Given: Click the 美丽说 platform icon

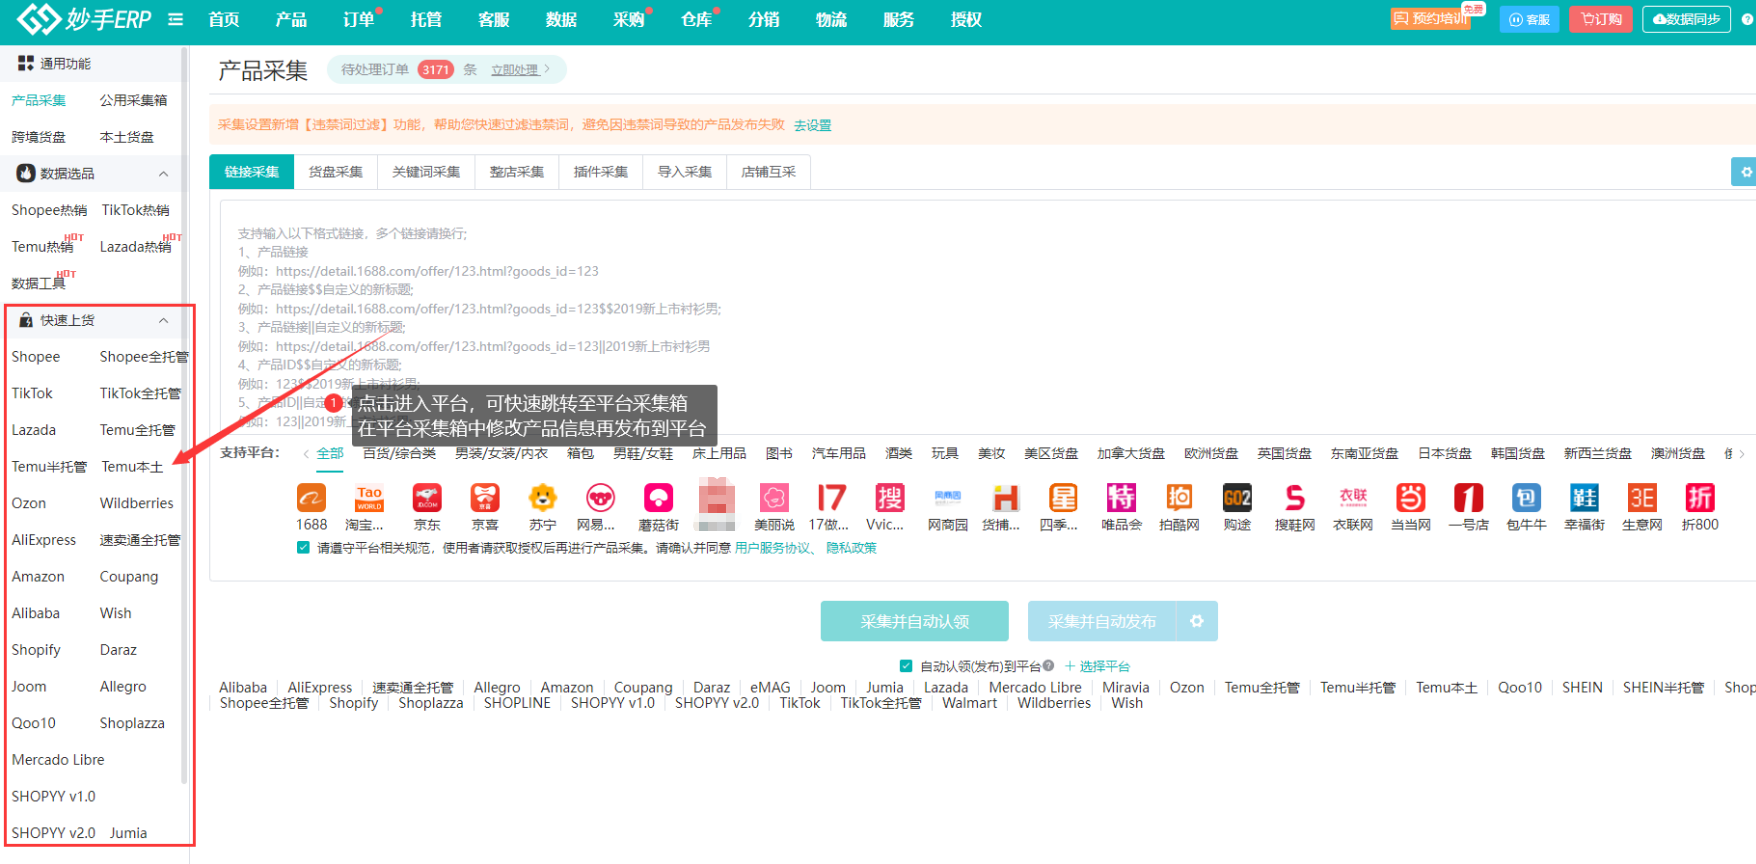Looking at the screenshot, I should (774, 497).
